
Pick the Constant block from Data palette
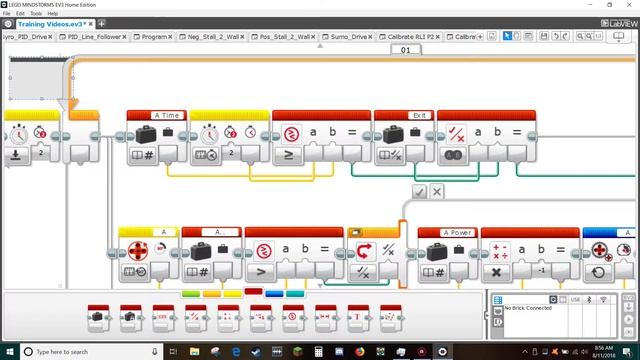(x=131, y=318)
